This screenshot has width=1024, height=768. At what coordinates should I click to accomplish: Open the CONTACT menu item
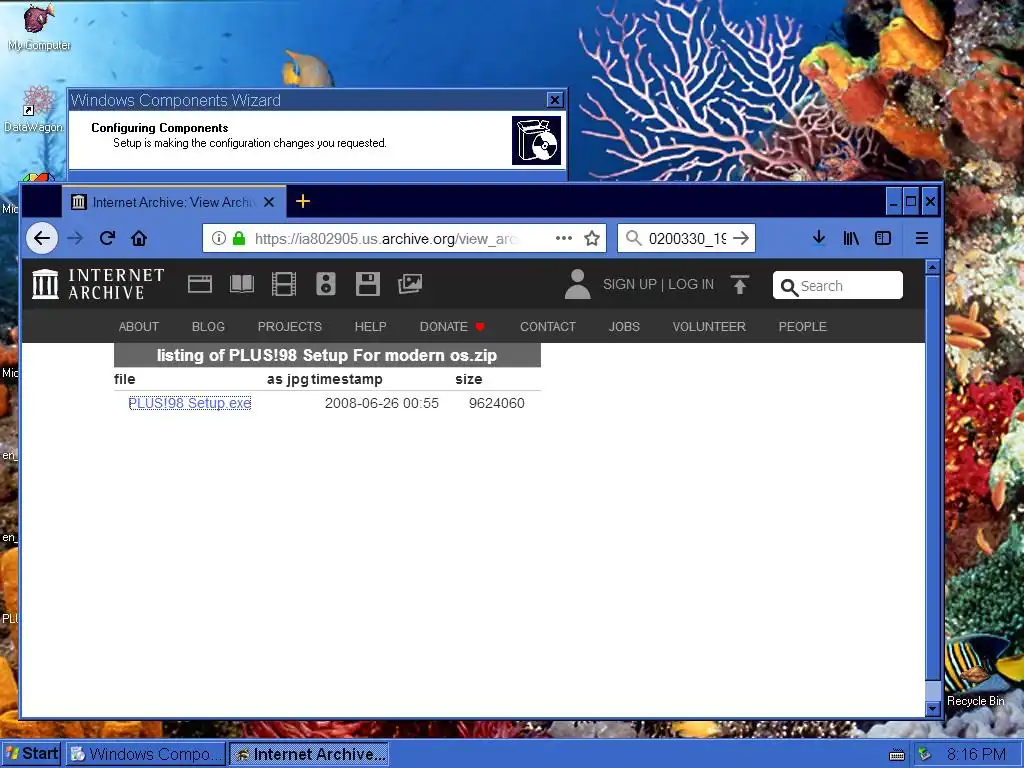tap(547, 327)
